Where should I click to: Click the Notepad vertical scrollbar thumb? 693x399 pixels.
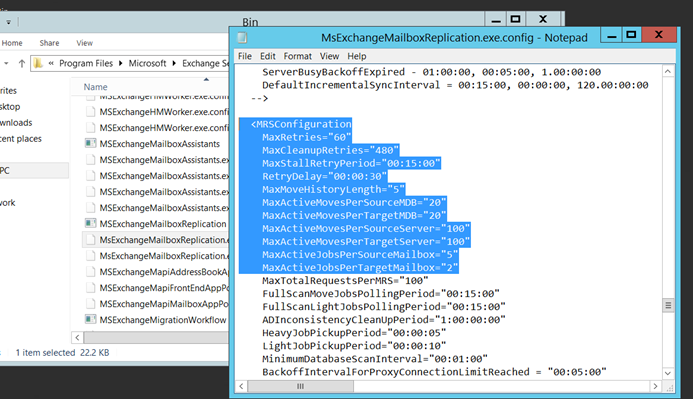pos(668,305)
